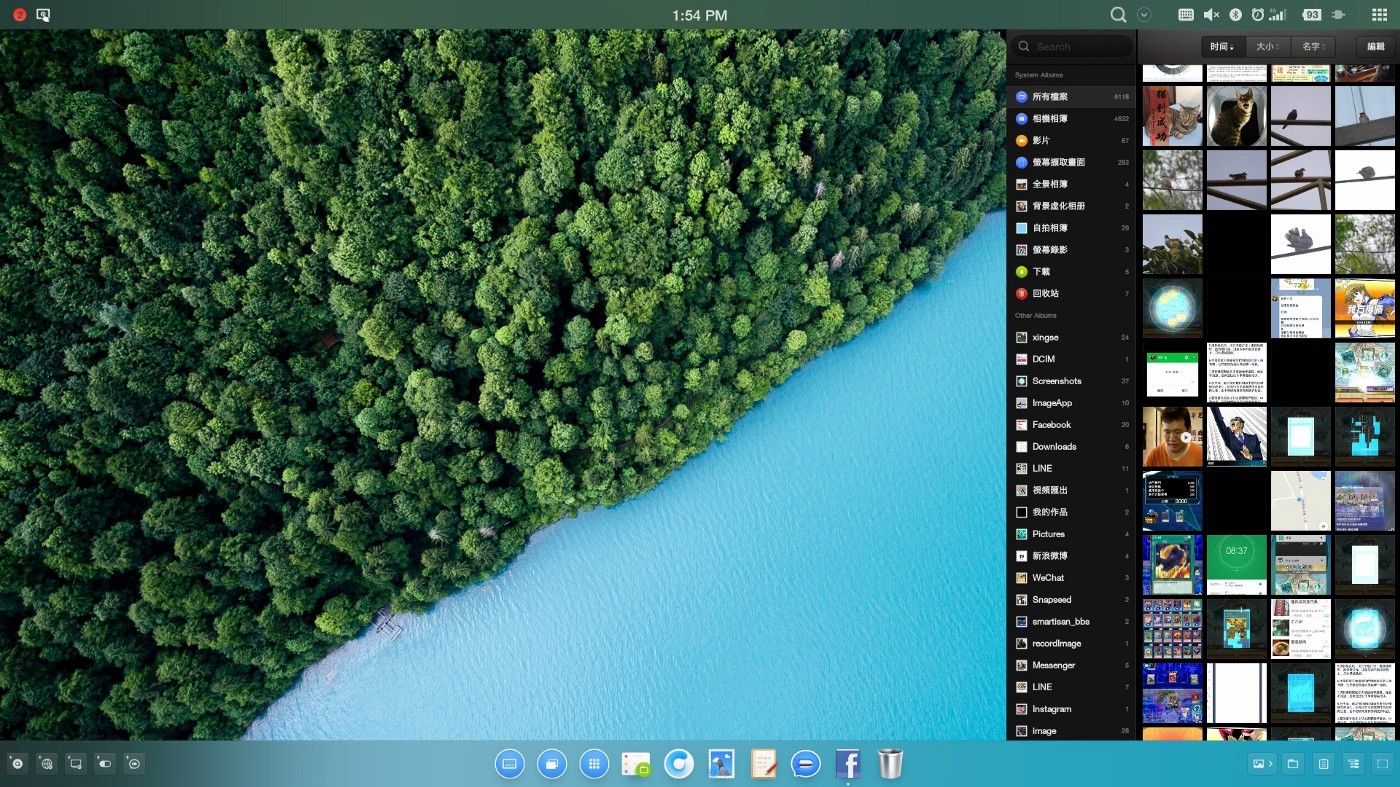Launch the notes app with pencil icon in dock
This screenshot has height=787, width=1400.
(x=764, y=764)
